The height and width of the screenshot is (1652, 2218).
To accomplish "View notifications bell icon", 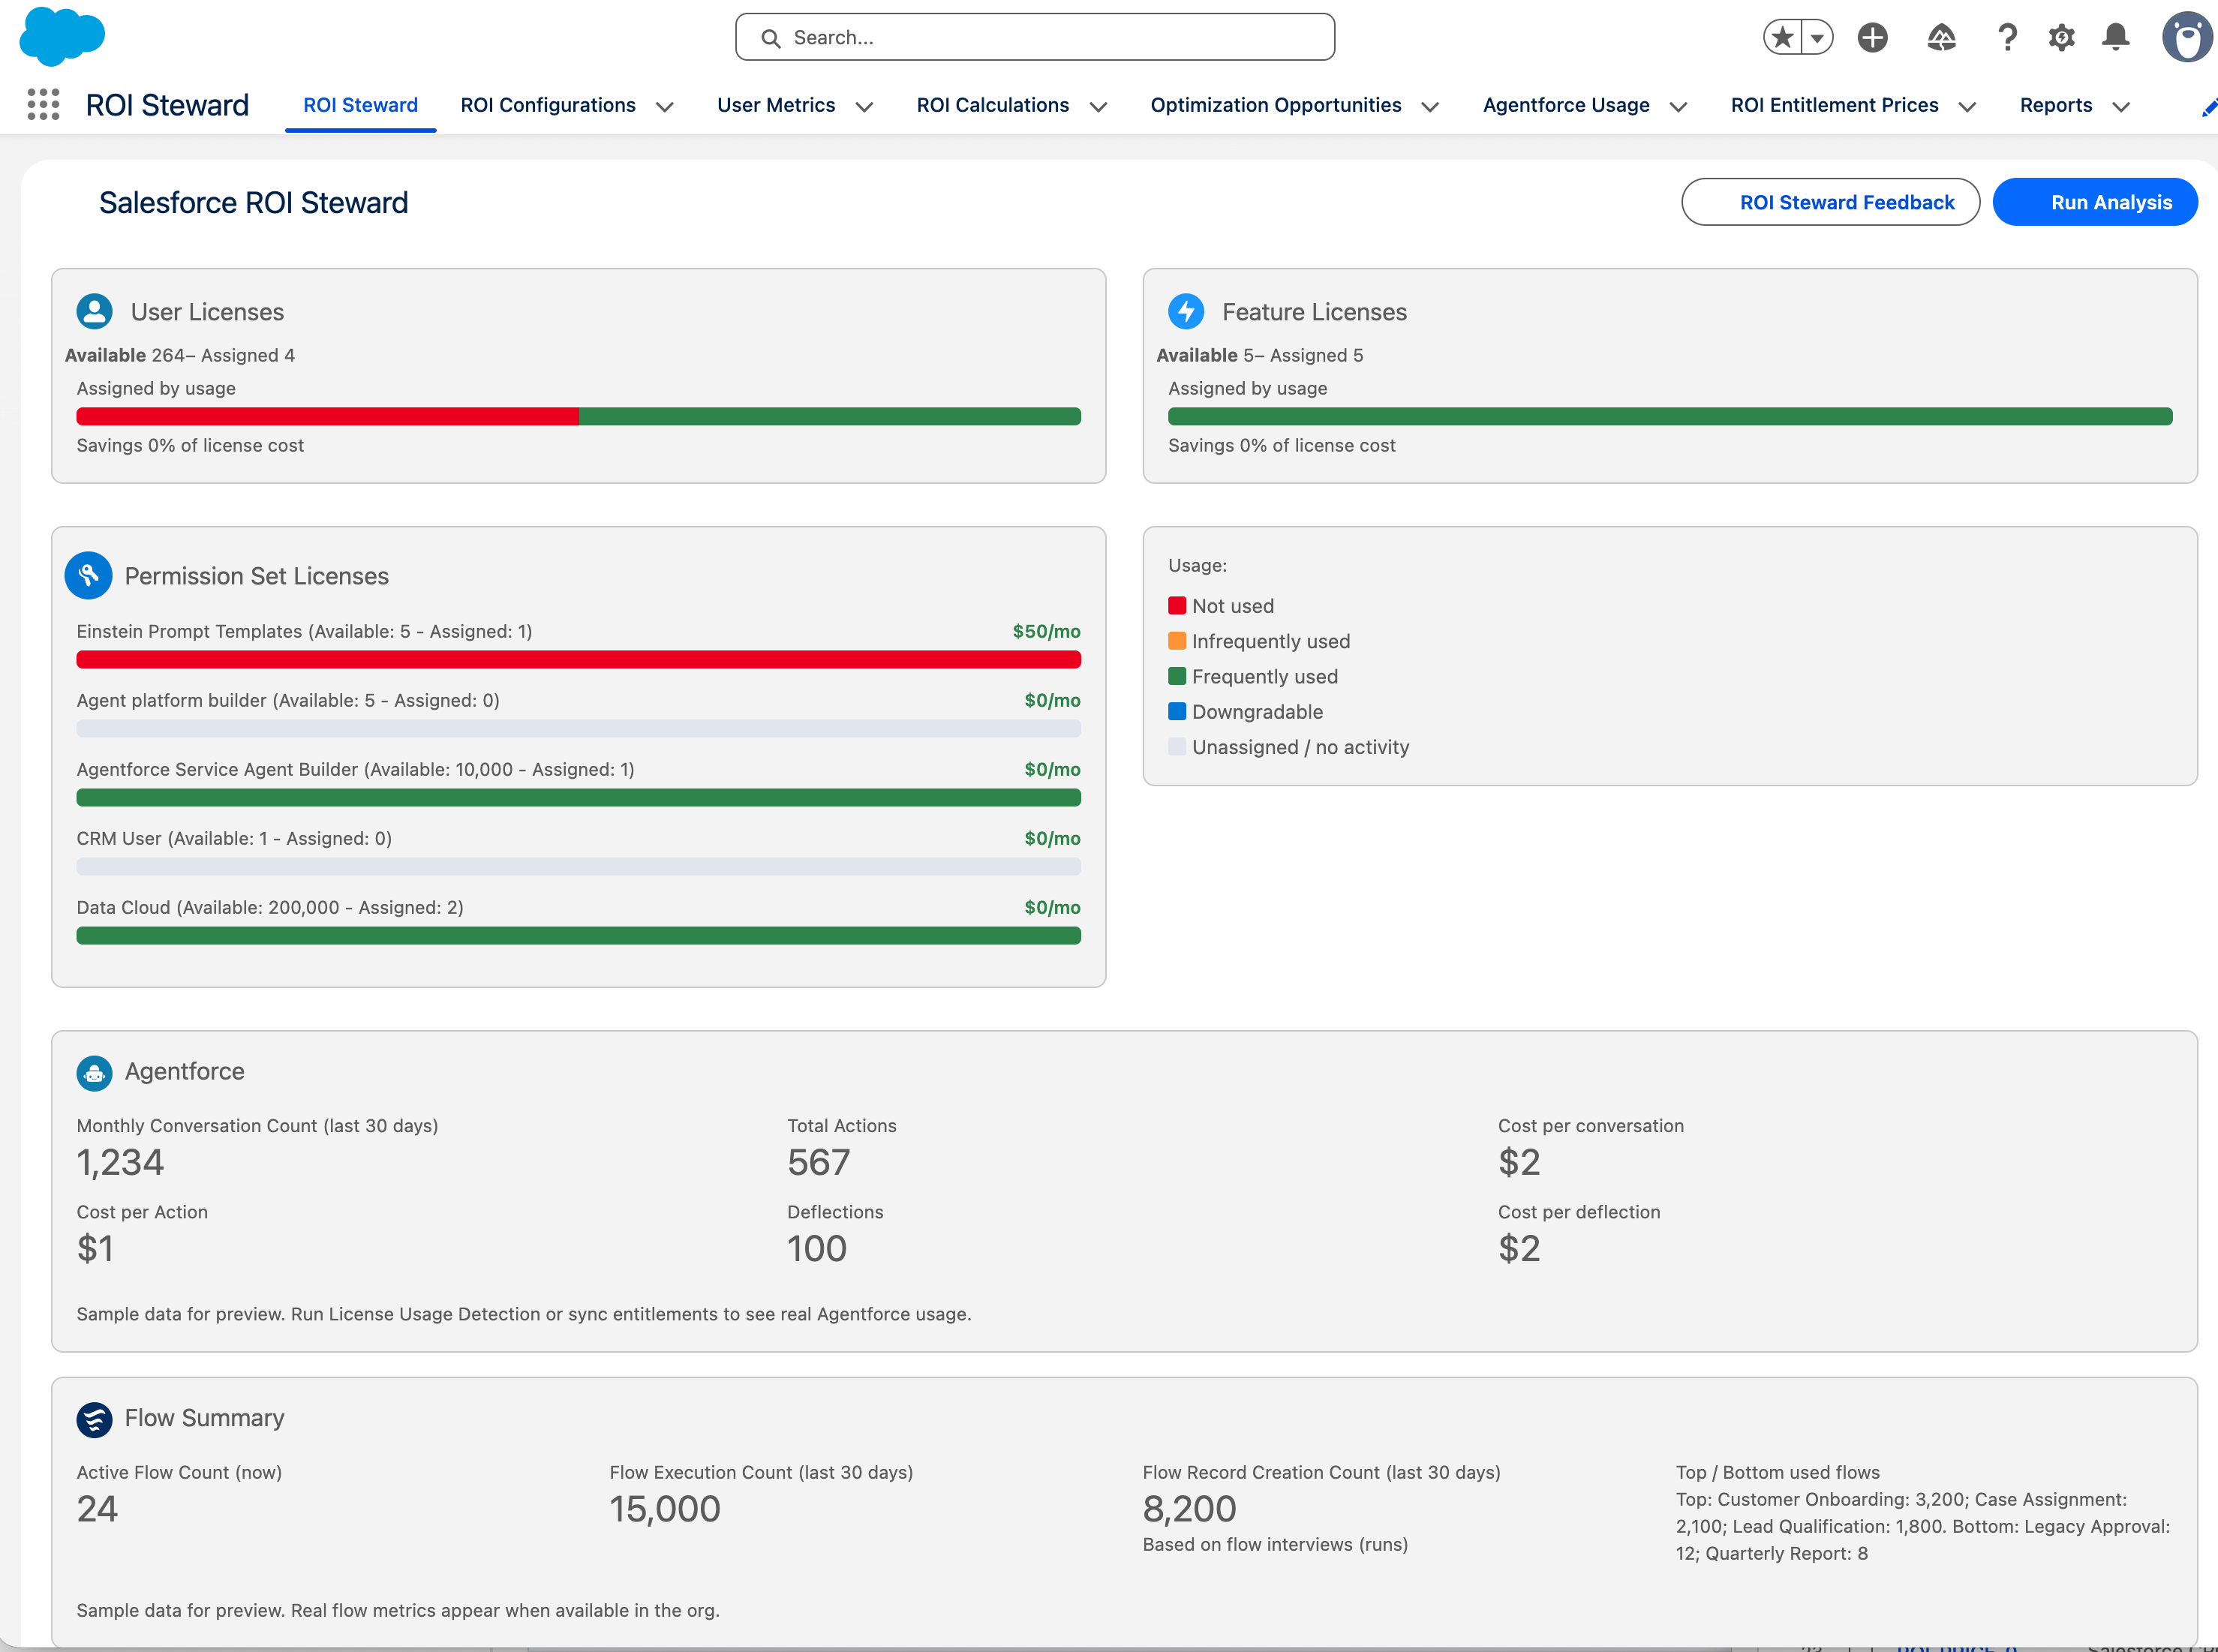I will (2115, 37).
